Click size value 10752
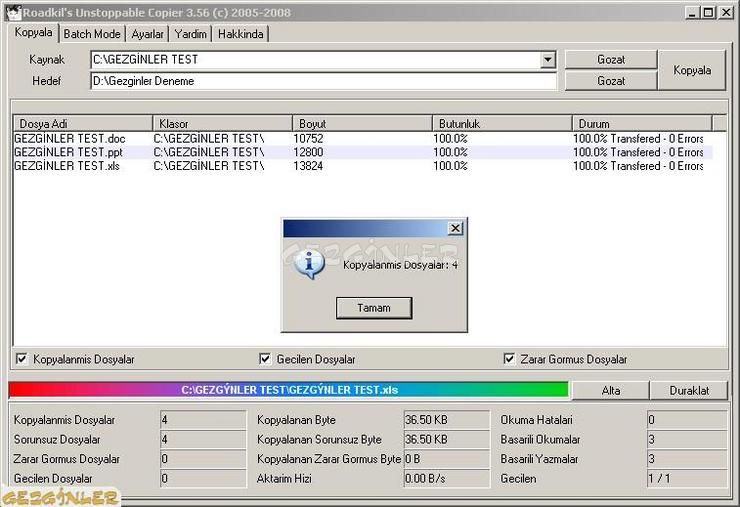Image resolution: width=740 pixels, height=507 pixels. 308,138
